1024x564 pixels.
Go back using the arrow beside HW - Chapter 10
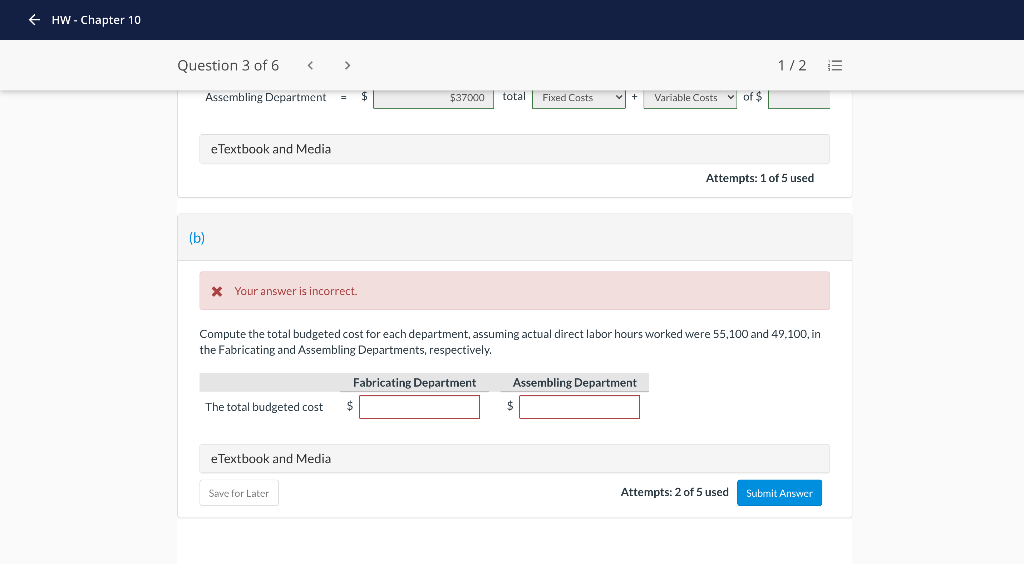(x=34, y=20)
